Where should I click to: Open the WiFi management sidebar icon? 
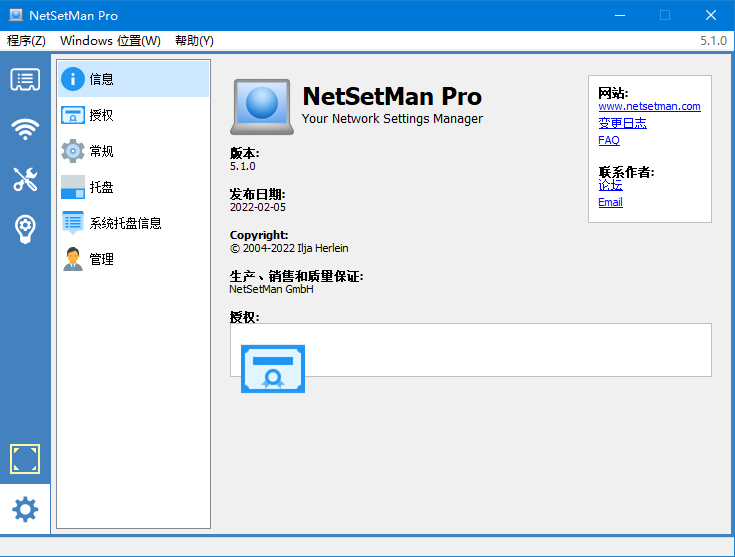tap(25, 129)
